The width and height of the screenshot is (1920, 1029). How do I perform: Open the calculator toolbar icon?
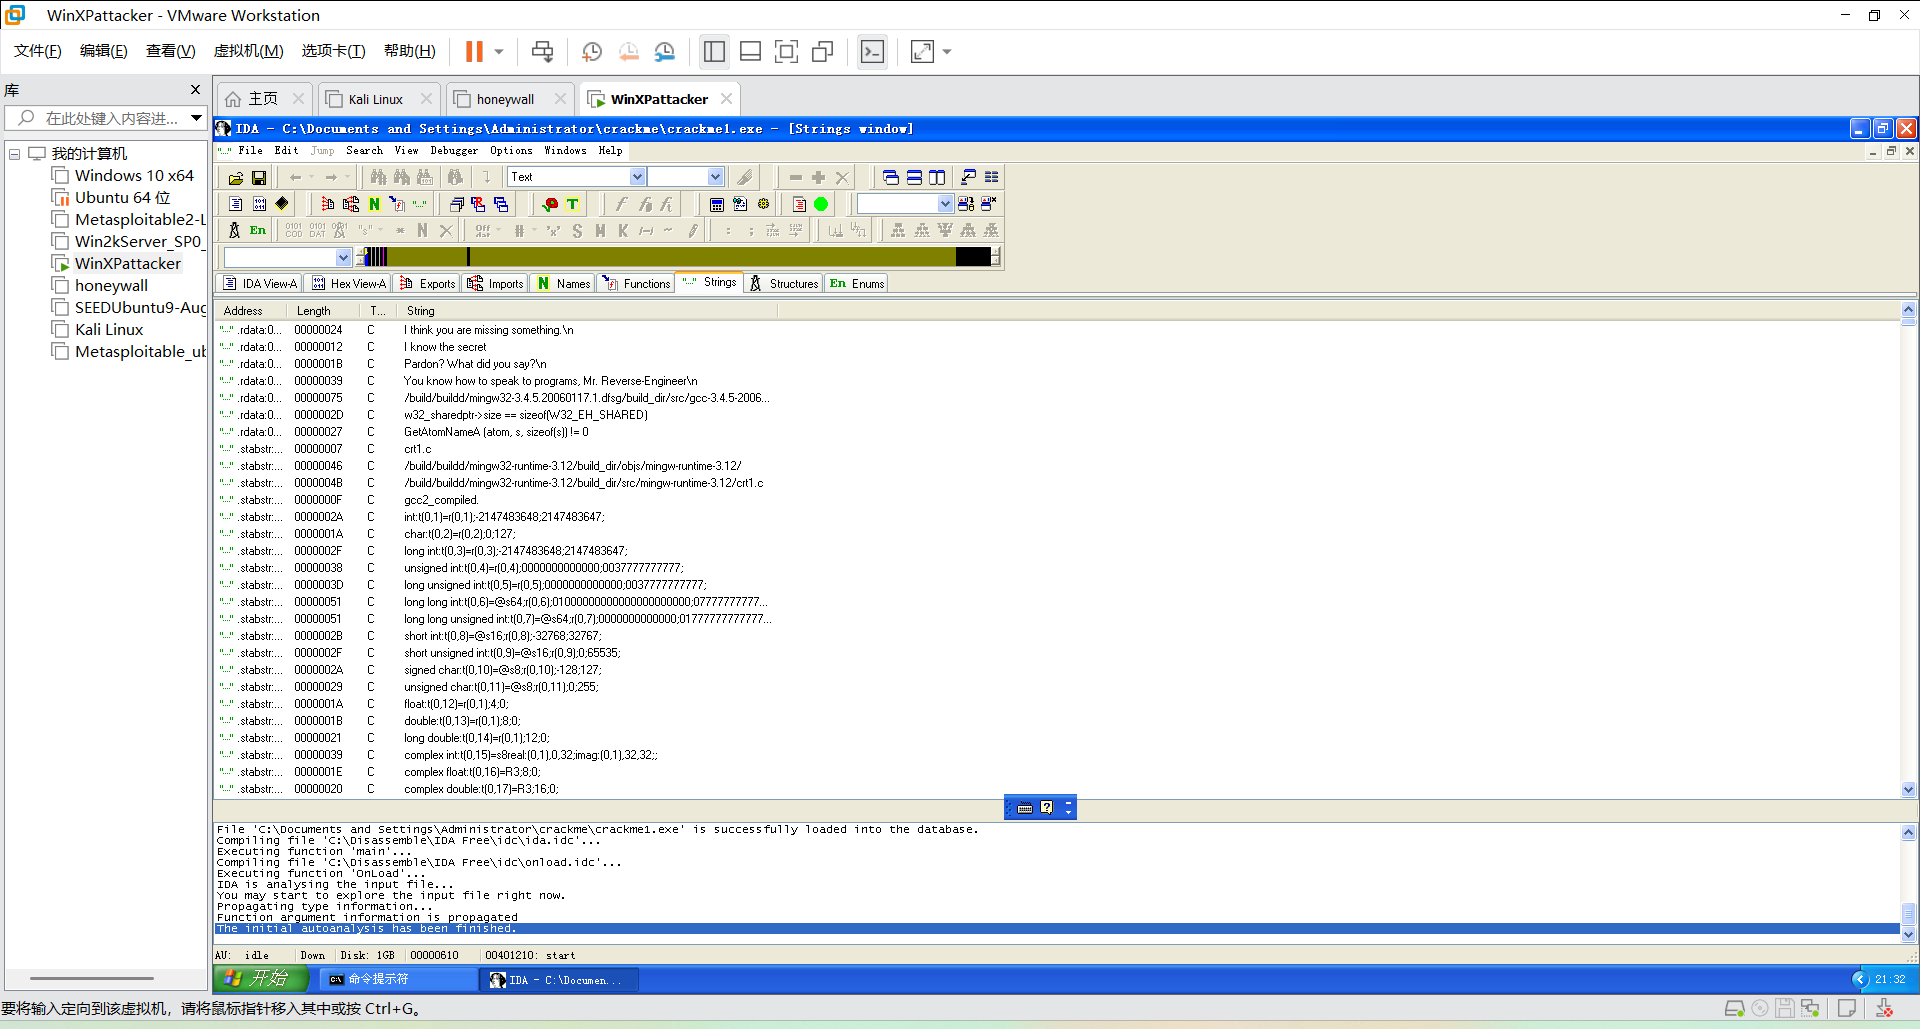tap(717, 204)
